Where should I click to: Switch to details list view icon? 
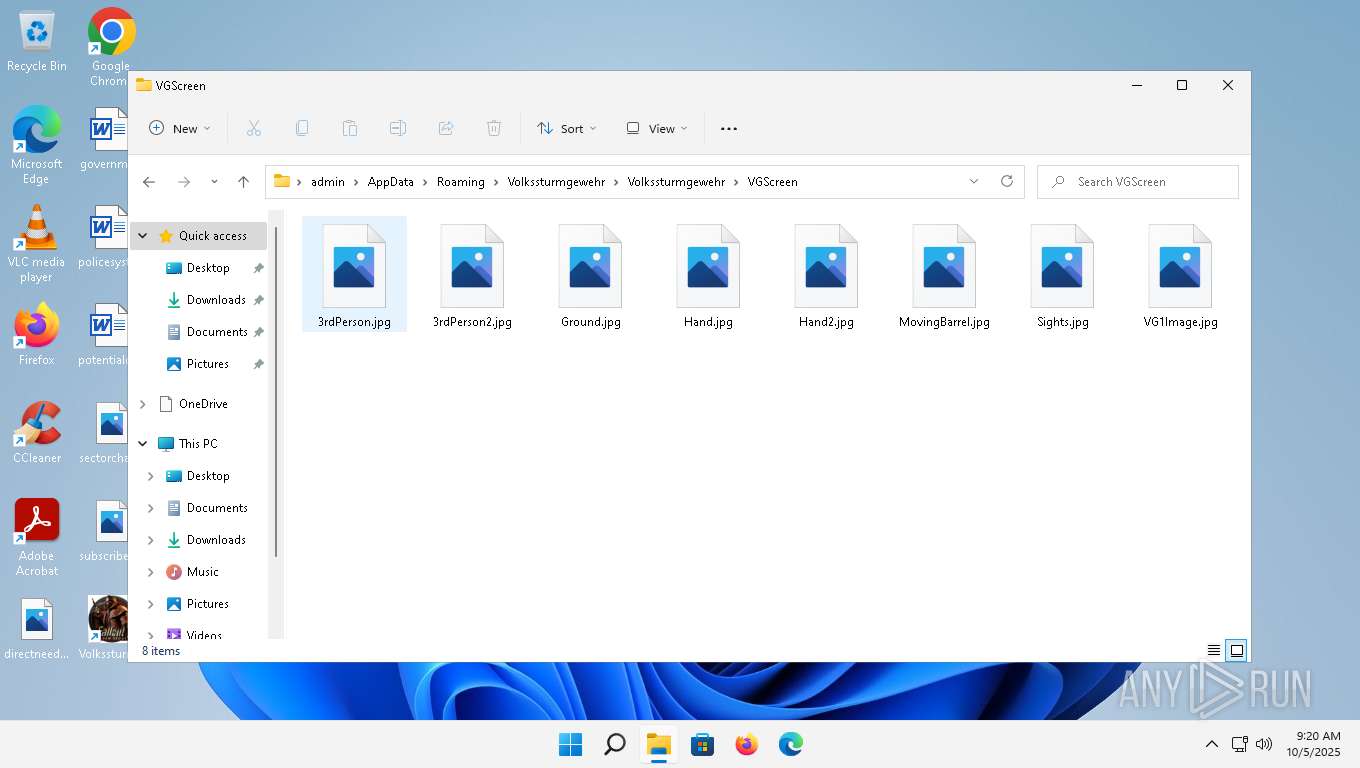(x=1214, y=650)
